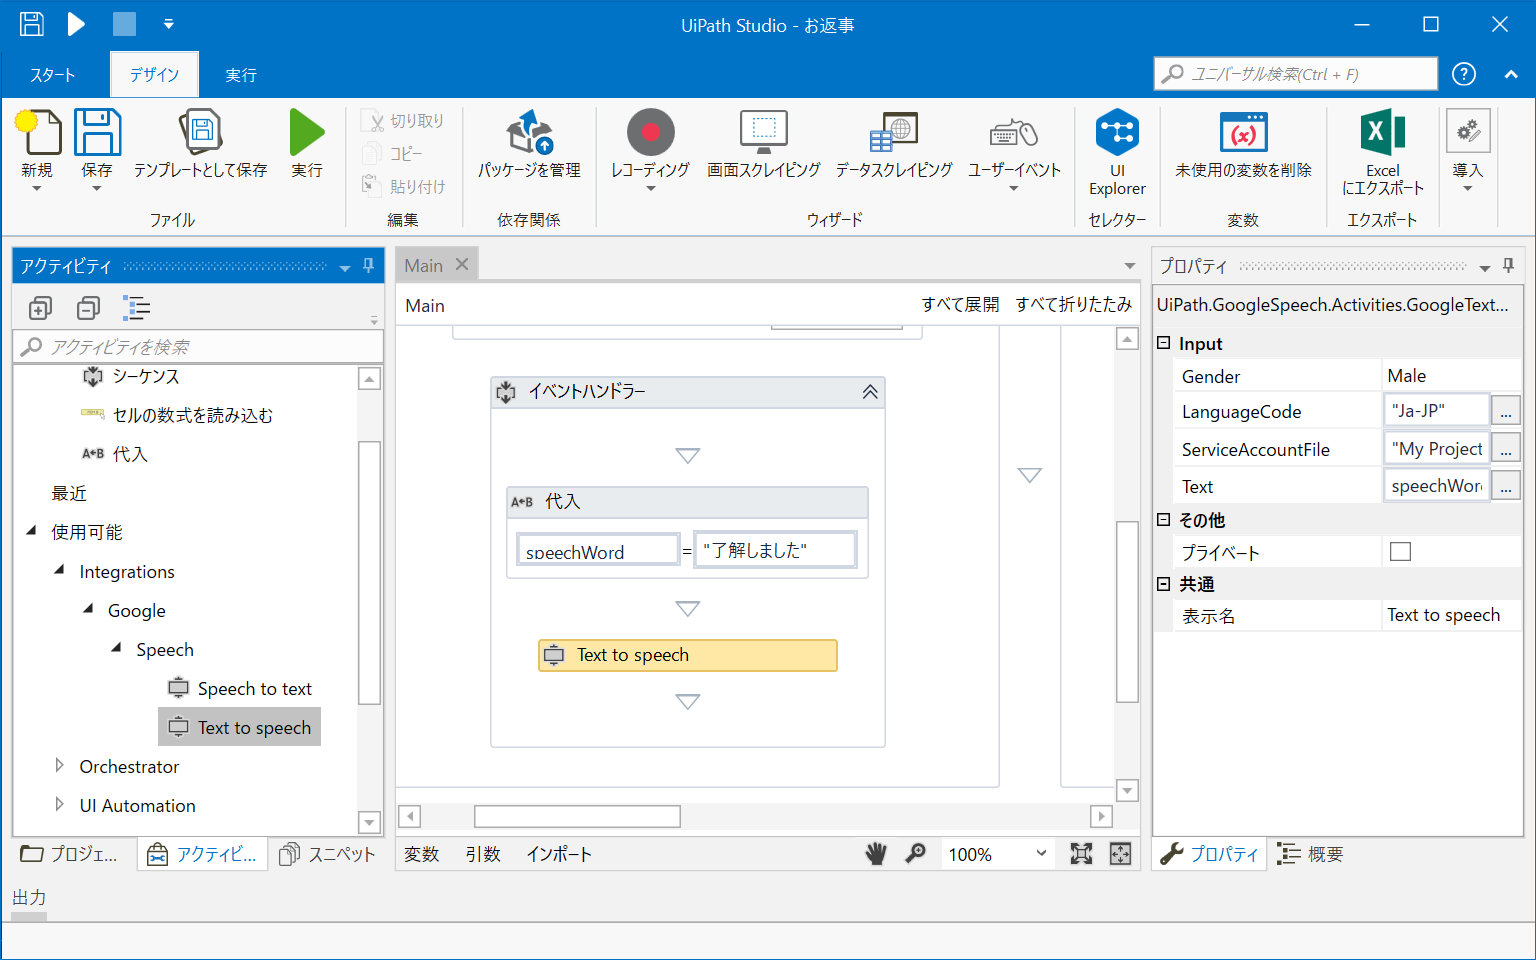
Task: Click the zoom magnifier icon
Action: 915,853
